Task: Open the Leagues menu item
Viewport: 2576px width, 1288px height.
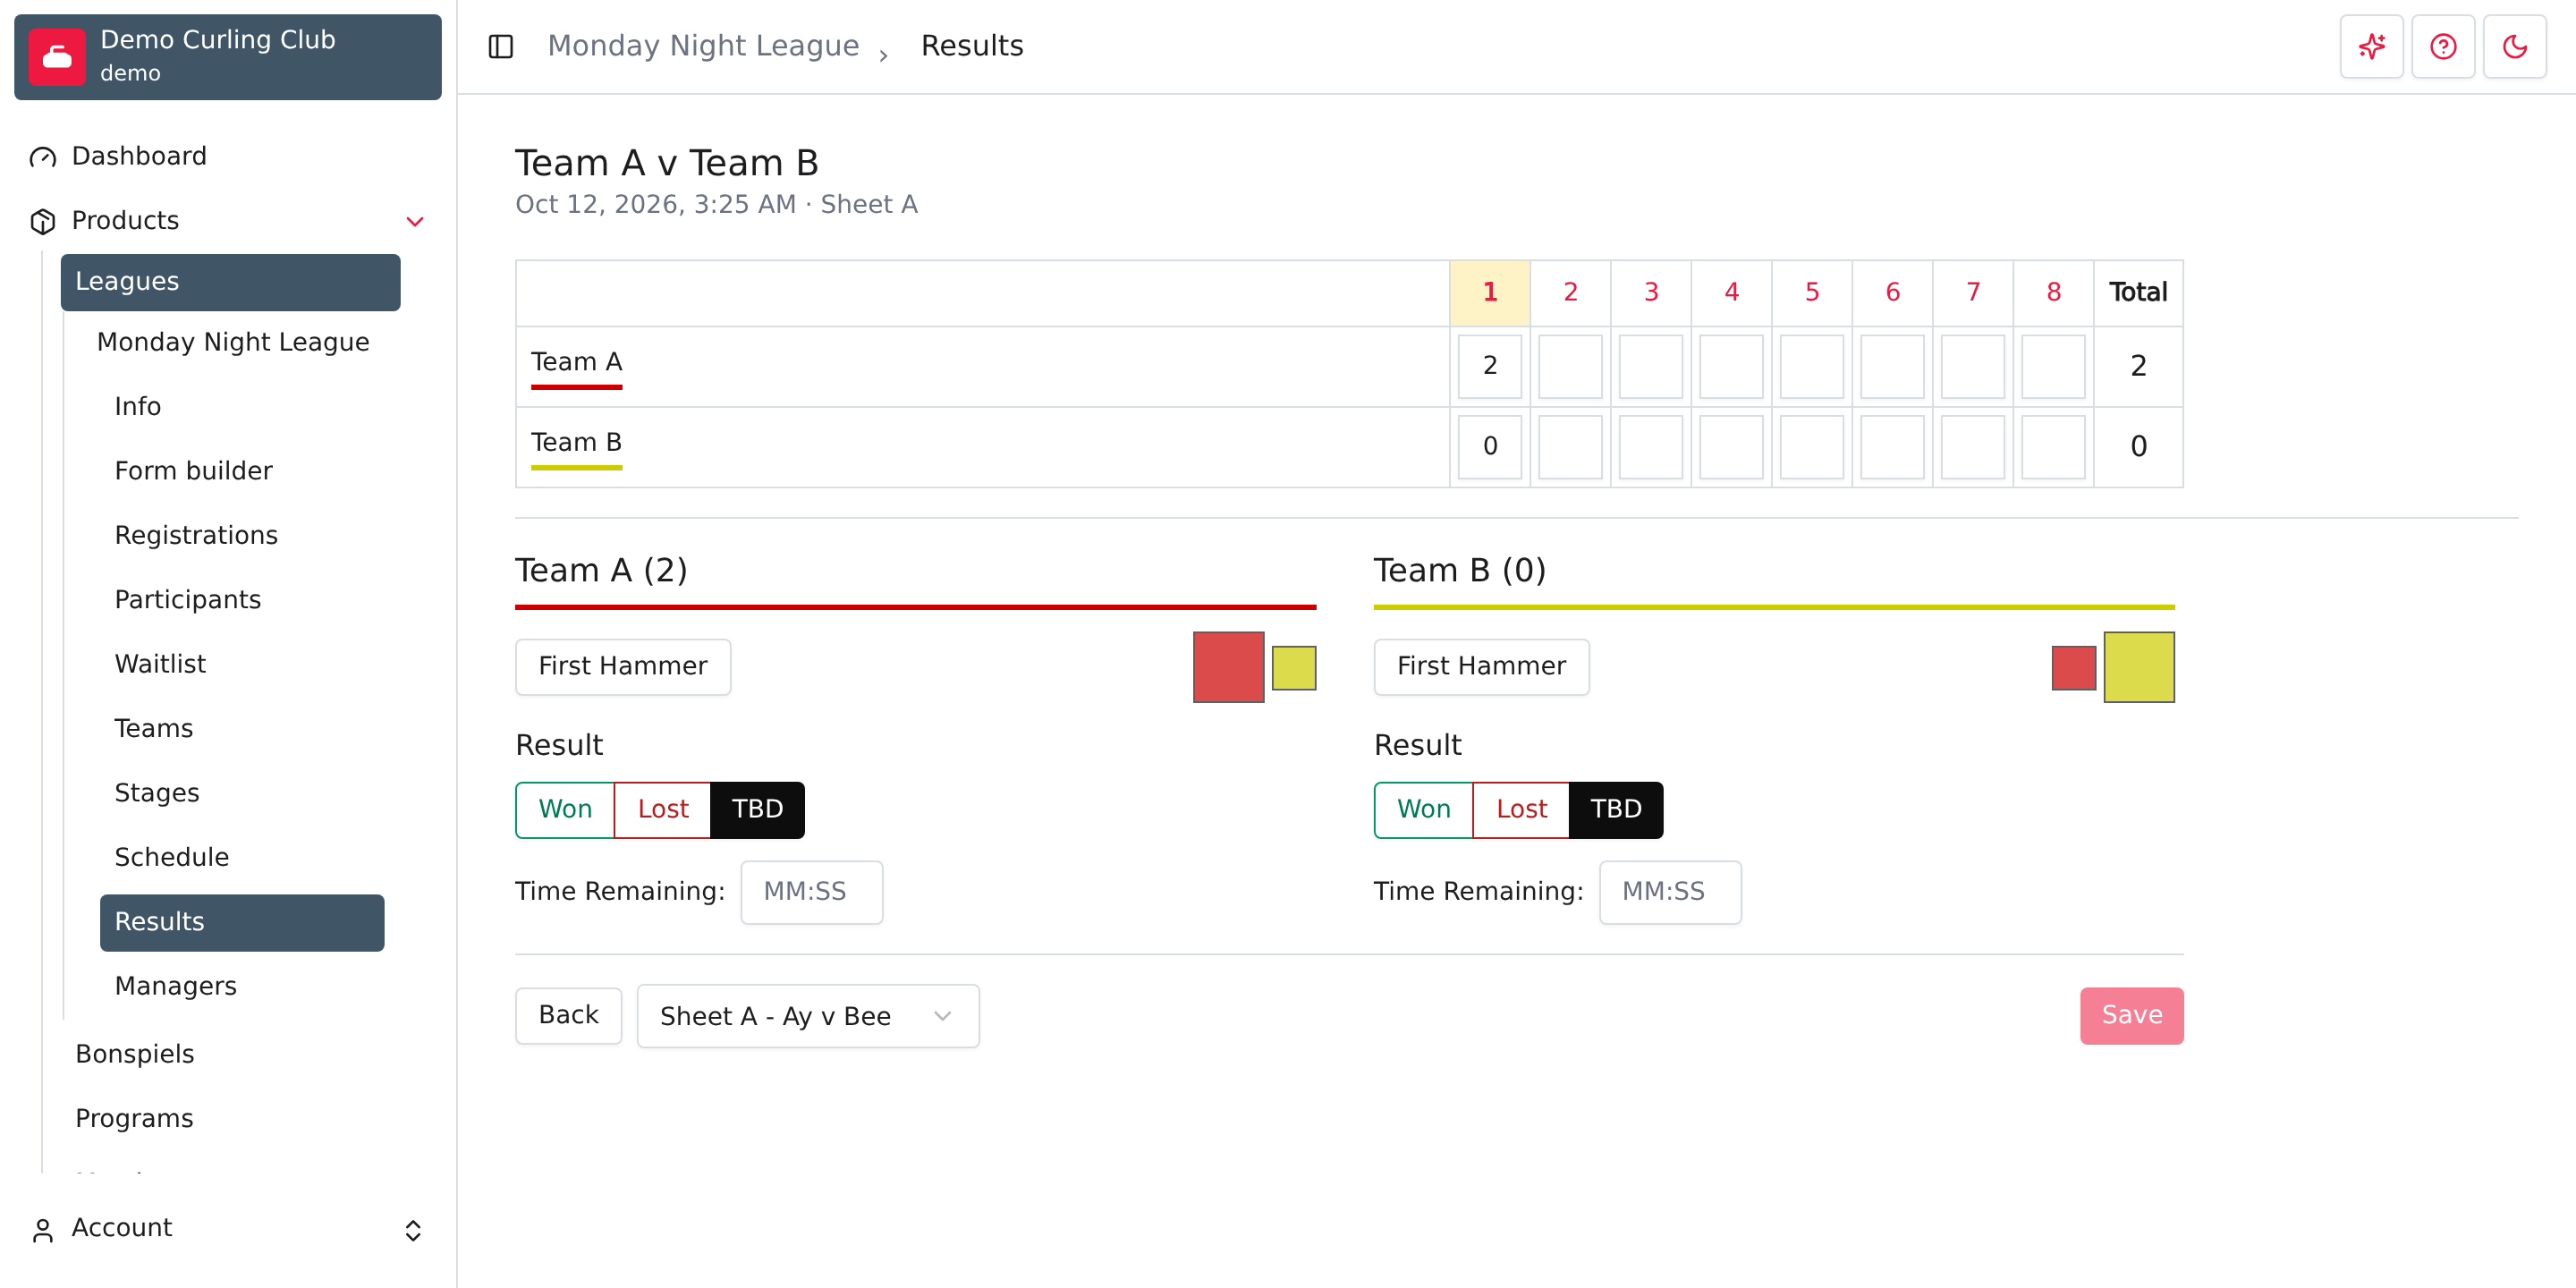Action: point(230,282)
